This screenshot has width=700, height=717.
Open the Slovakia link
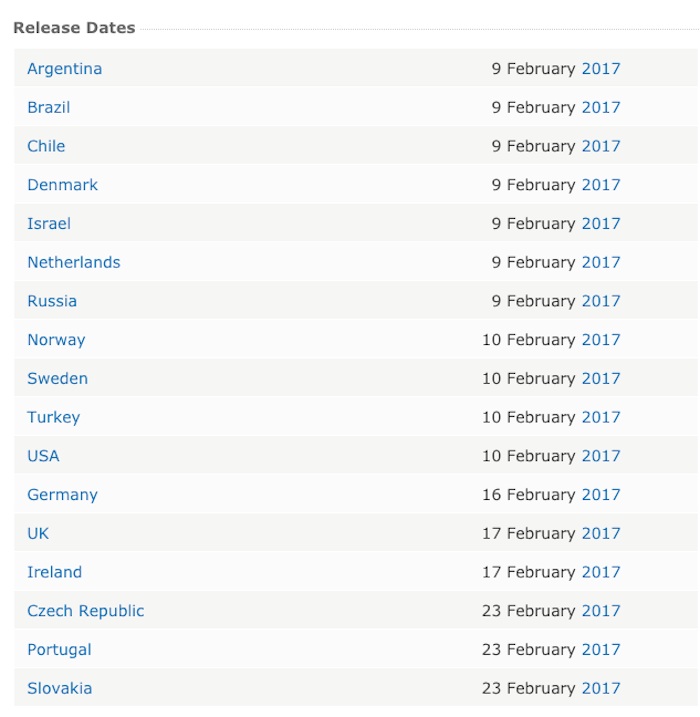pyautogui.click(x=59, y=688)
